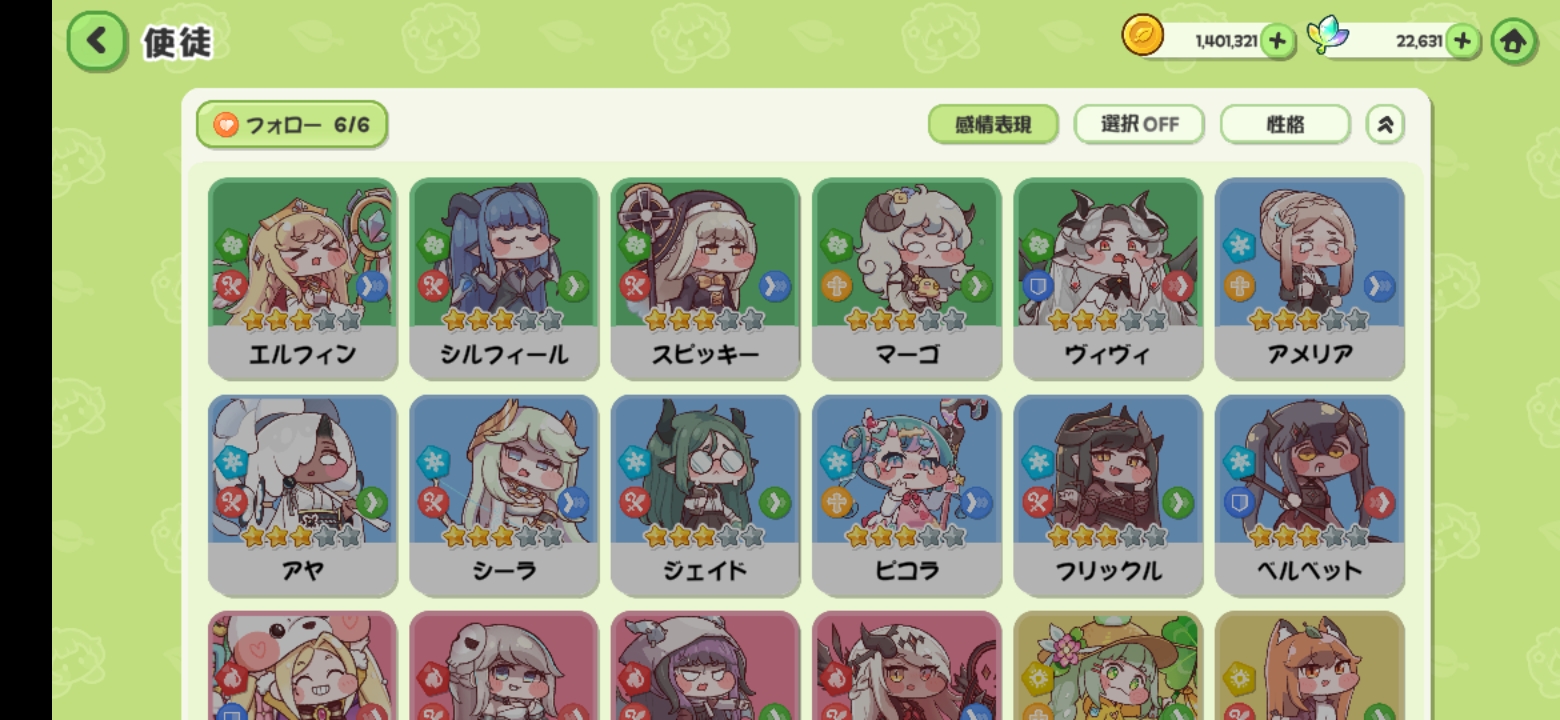Screen dimensions: 1560x720
Task: Open the ピコラ character card
Action: point(907,496)
